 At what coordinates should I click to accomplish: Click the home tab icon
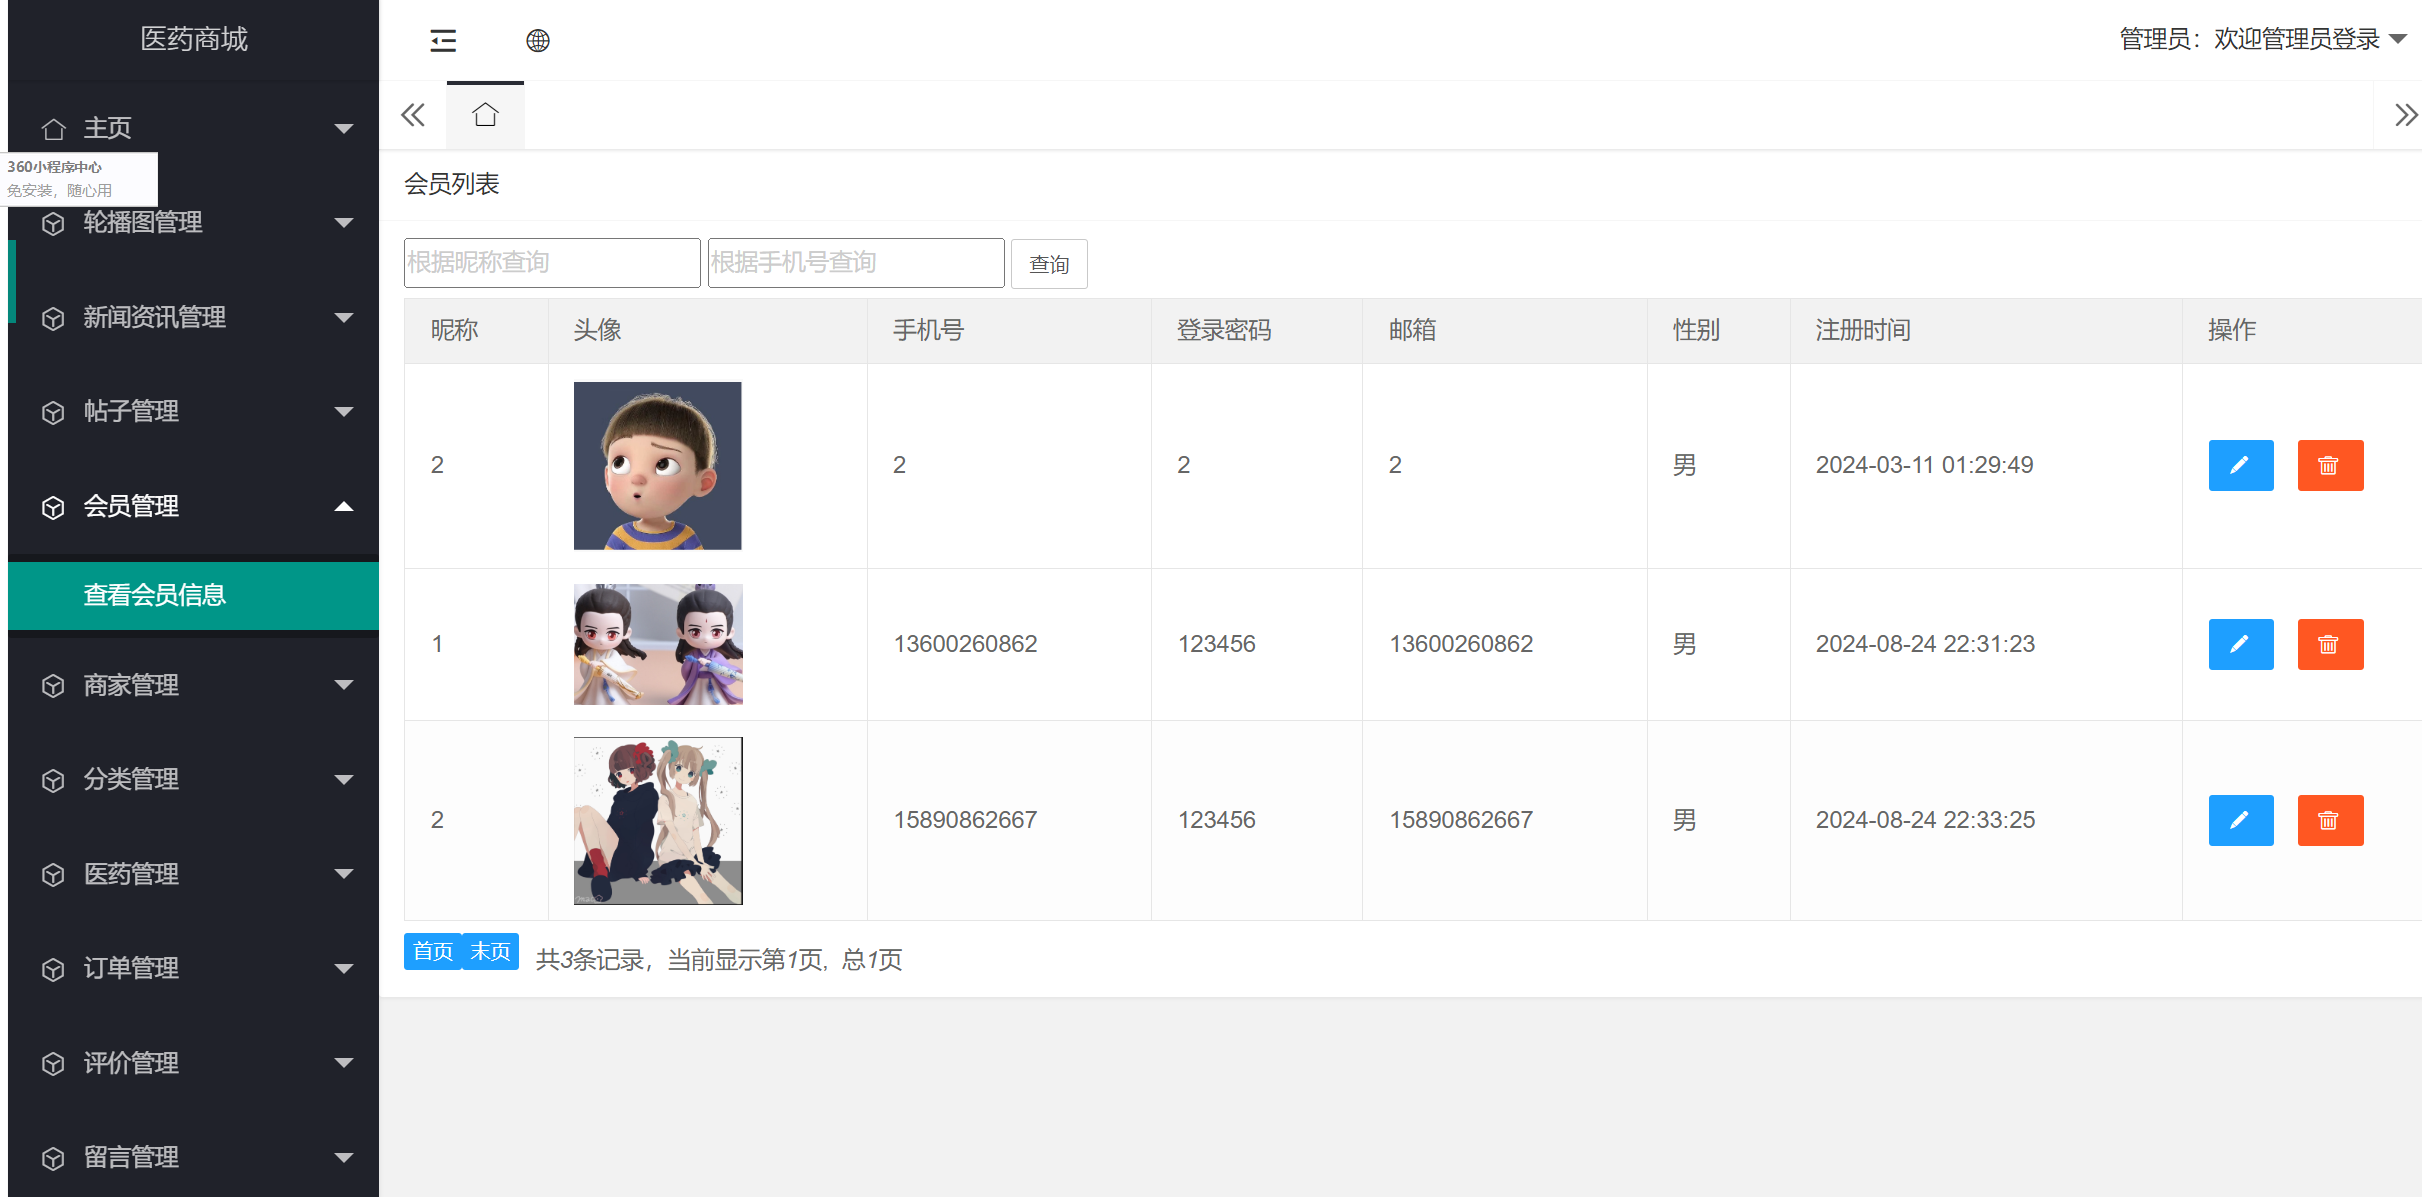pyautogui.click(x=485, y=115)
